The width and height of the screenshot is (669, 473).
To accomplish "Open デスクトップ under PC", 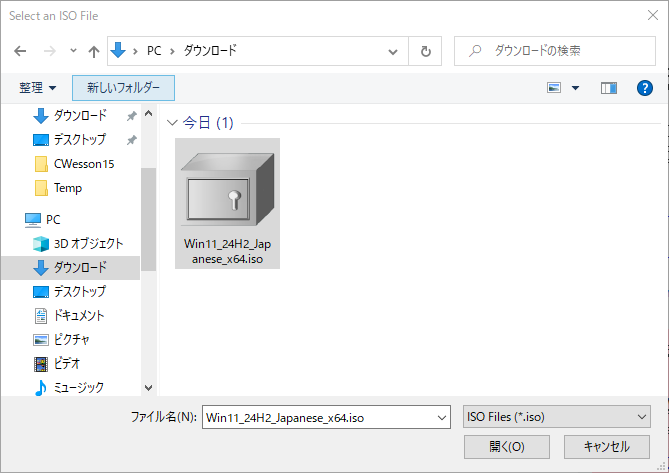I will coord(79,292).
